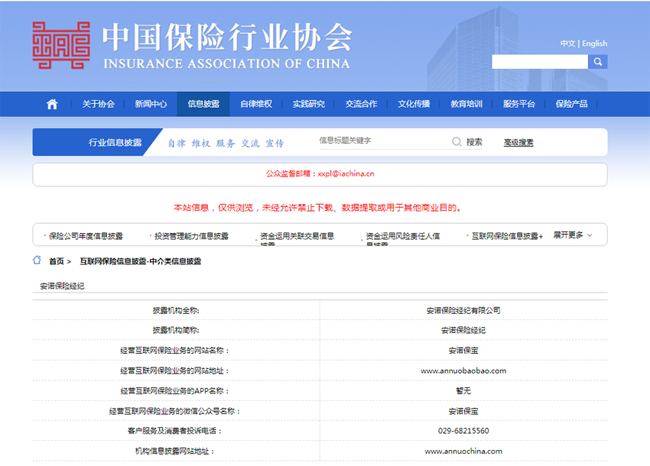
Task: Click the label 客户服务及消费者投诉电话
Action: coord(175,431)
